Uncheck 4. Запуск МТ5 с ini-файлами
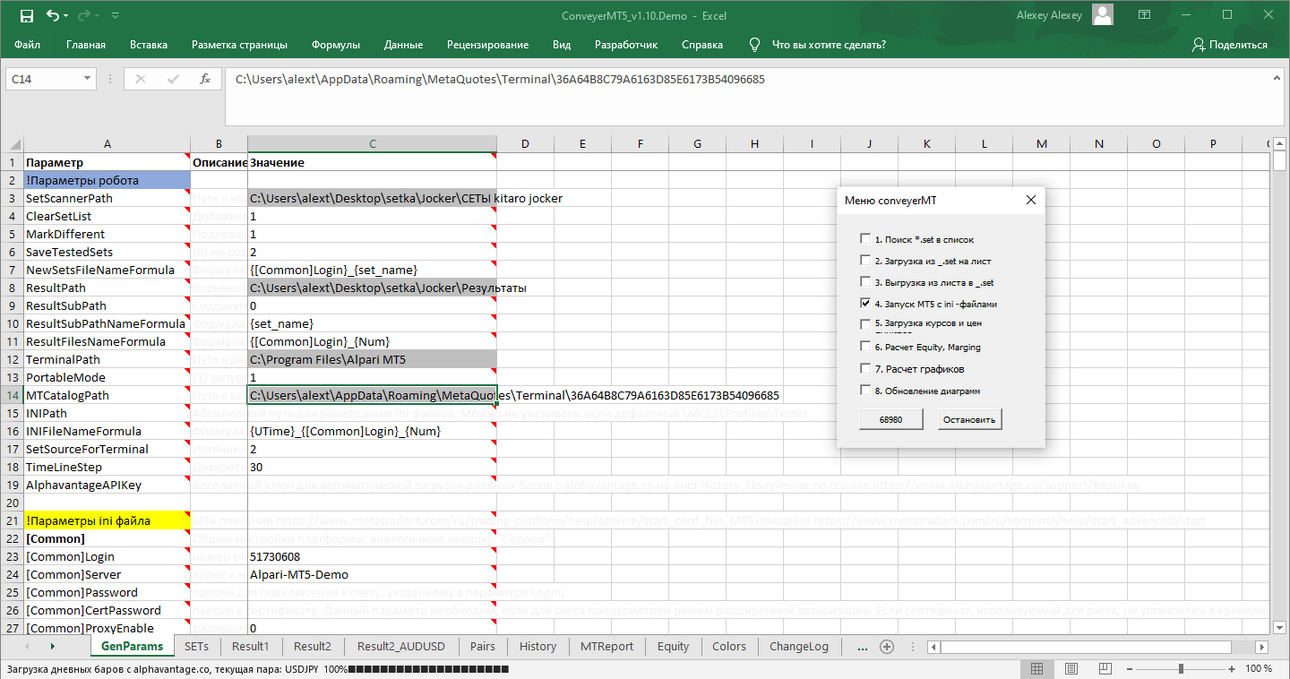The width and height of the screenshot is (1290, 679). coord(865,303)
